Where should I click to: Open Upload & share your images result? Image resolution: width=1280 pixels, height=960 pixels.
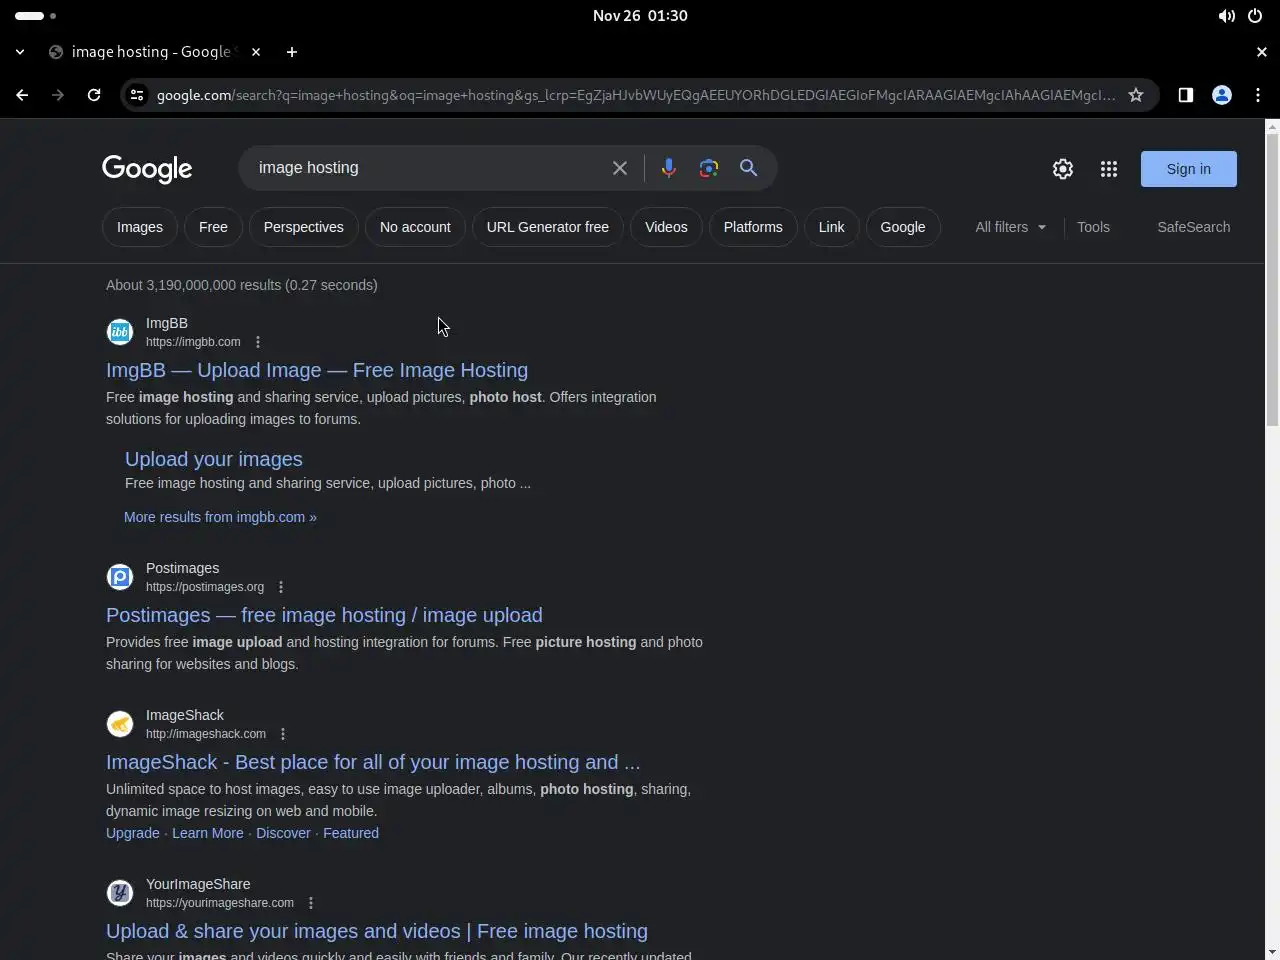coord(377,931)
